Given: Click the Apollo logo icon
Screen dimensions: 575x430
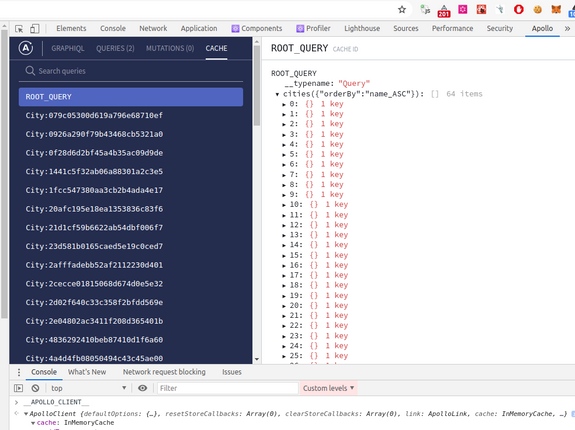Looking at the screenshot, I should [26, 48].
